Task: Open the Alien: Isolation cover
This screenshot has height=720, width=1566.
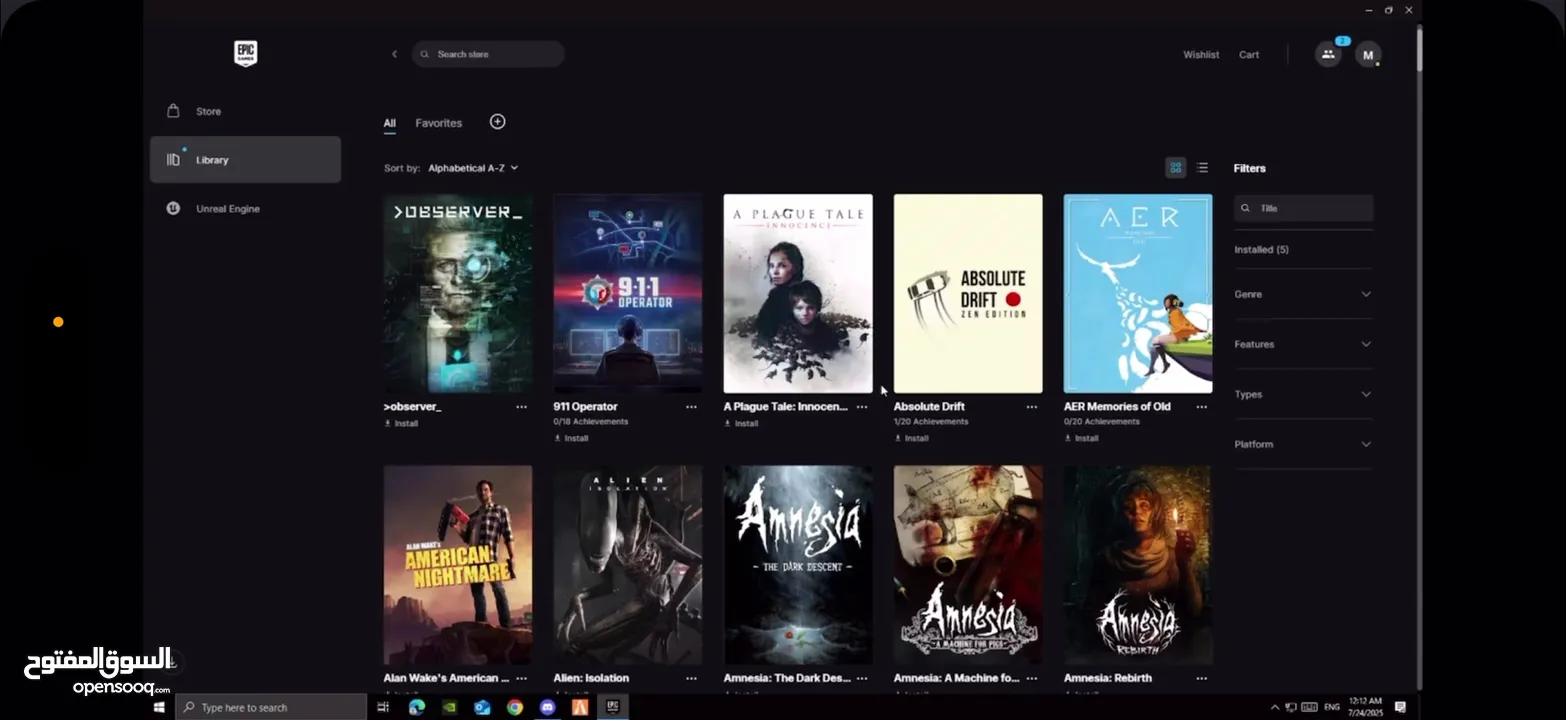Action: (x=628, y=564)
